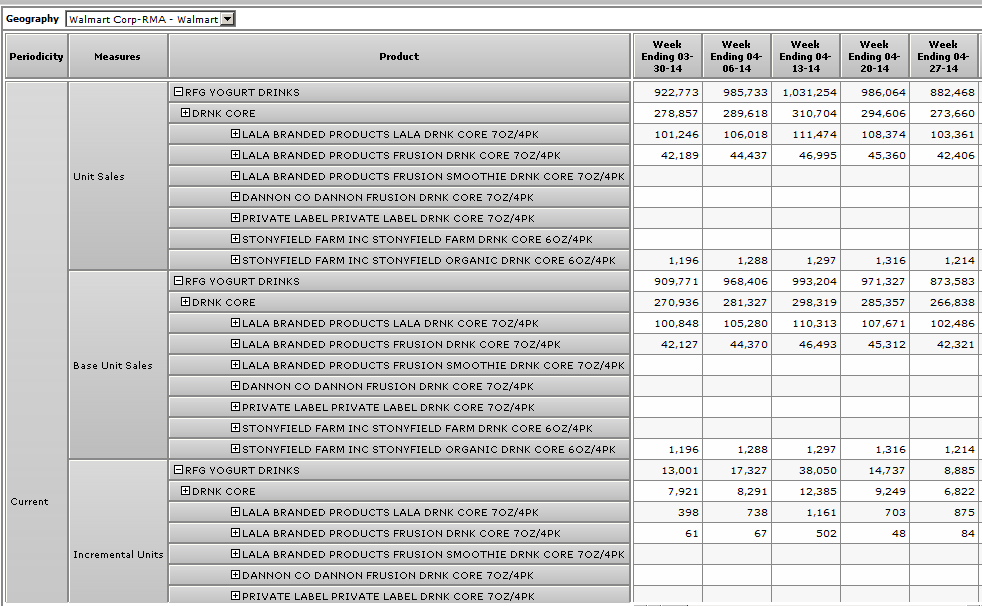
Task: Expand DRNK CORE under Base Unit Sales
Action: point(185,302)
